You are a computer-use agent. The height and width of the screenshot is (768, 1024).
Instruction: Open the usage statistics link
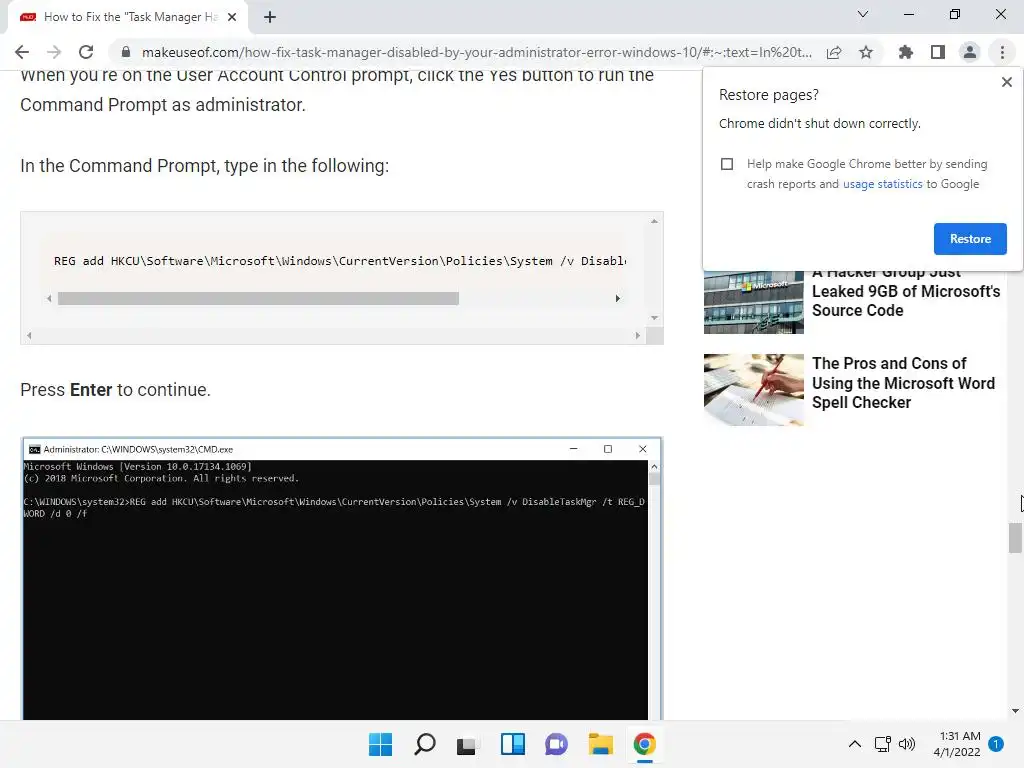click(x=882, y=184)
